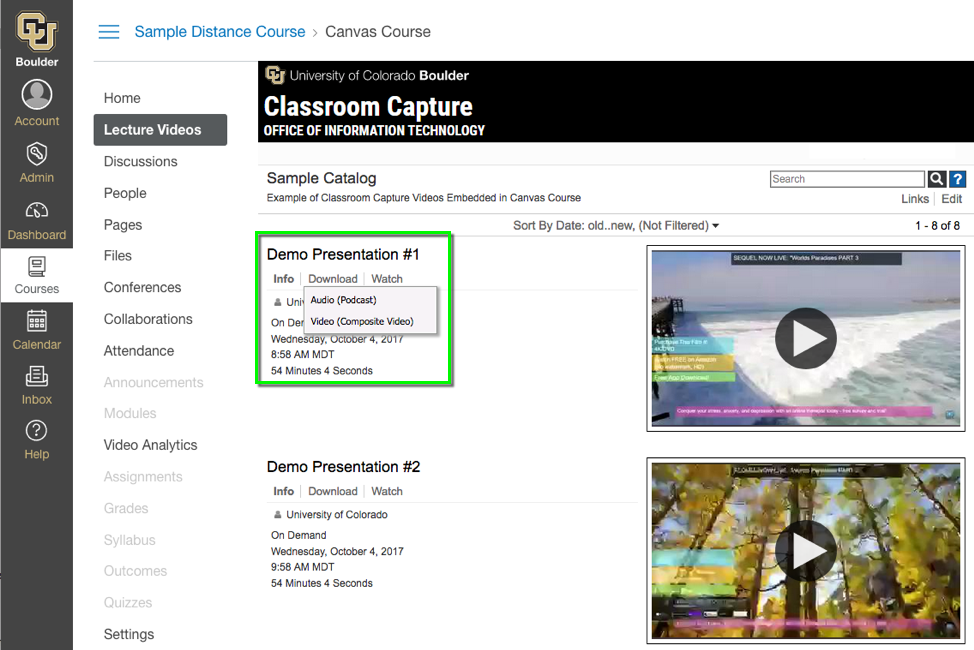Screen dimensions: 974x650
Task: Click the Sample Distance Course breadcrumb
Action: pos(220,32)
